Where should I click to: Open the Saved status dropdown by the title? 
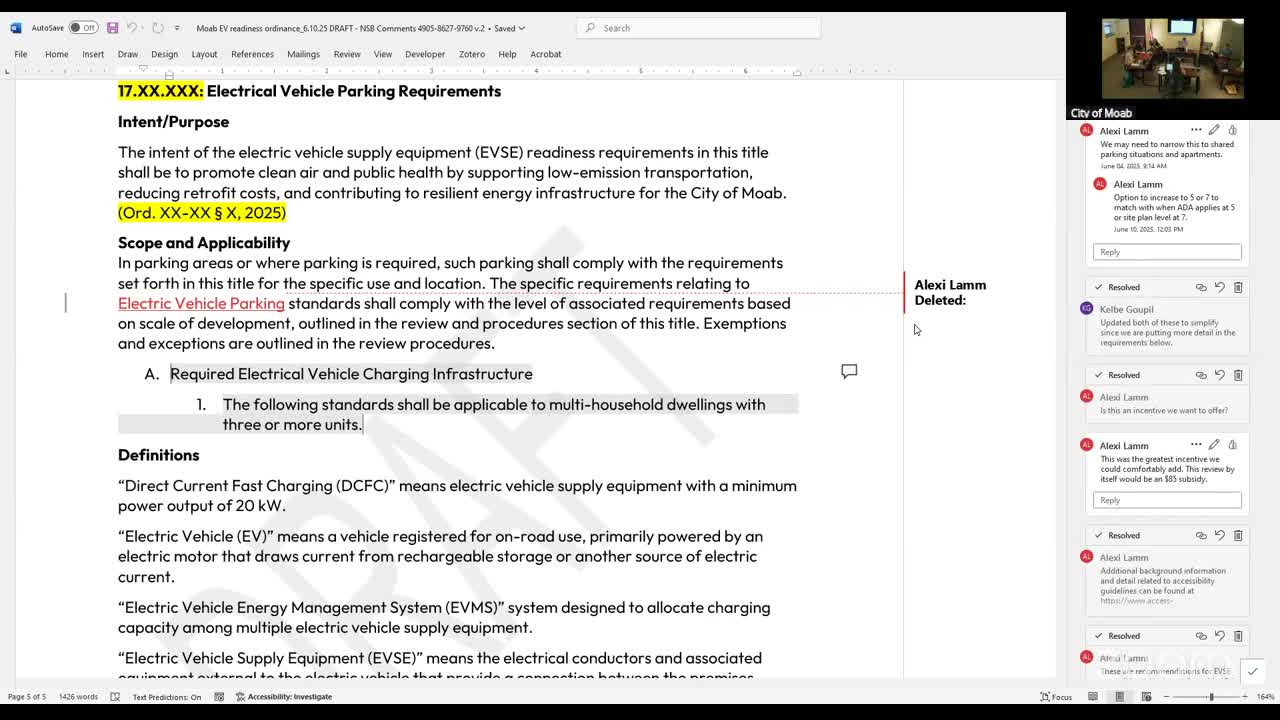(509, 28)
